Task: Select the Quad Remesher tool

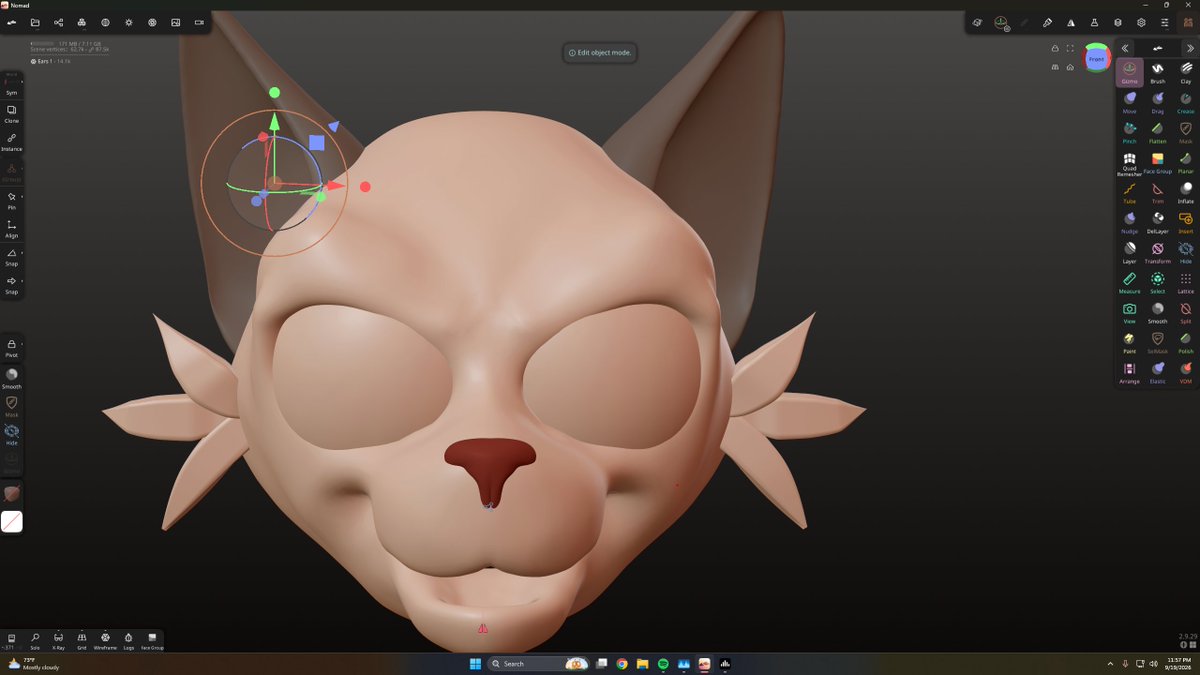Action: point(1129,164)
